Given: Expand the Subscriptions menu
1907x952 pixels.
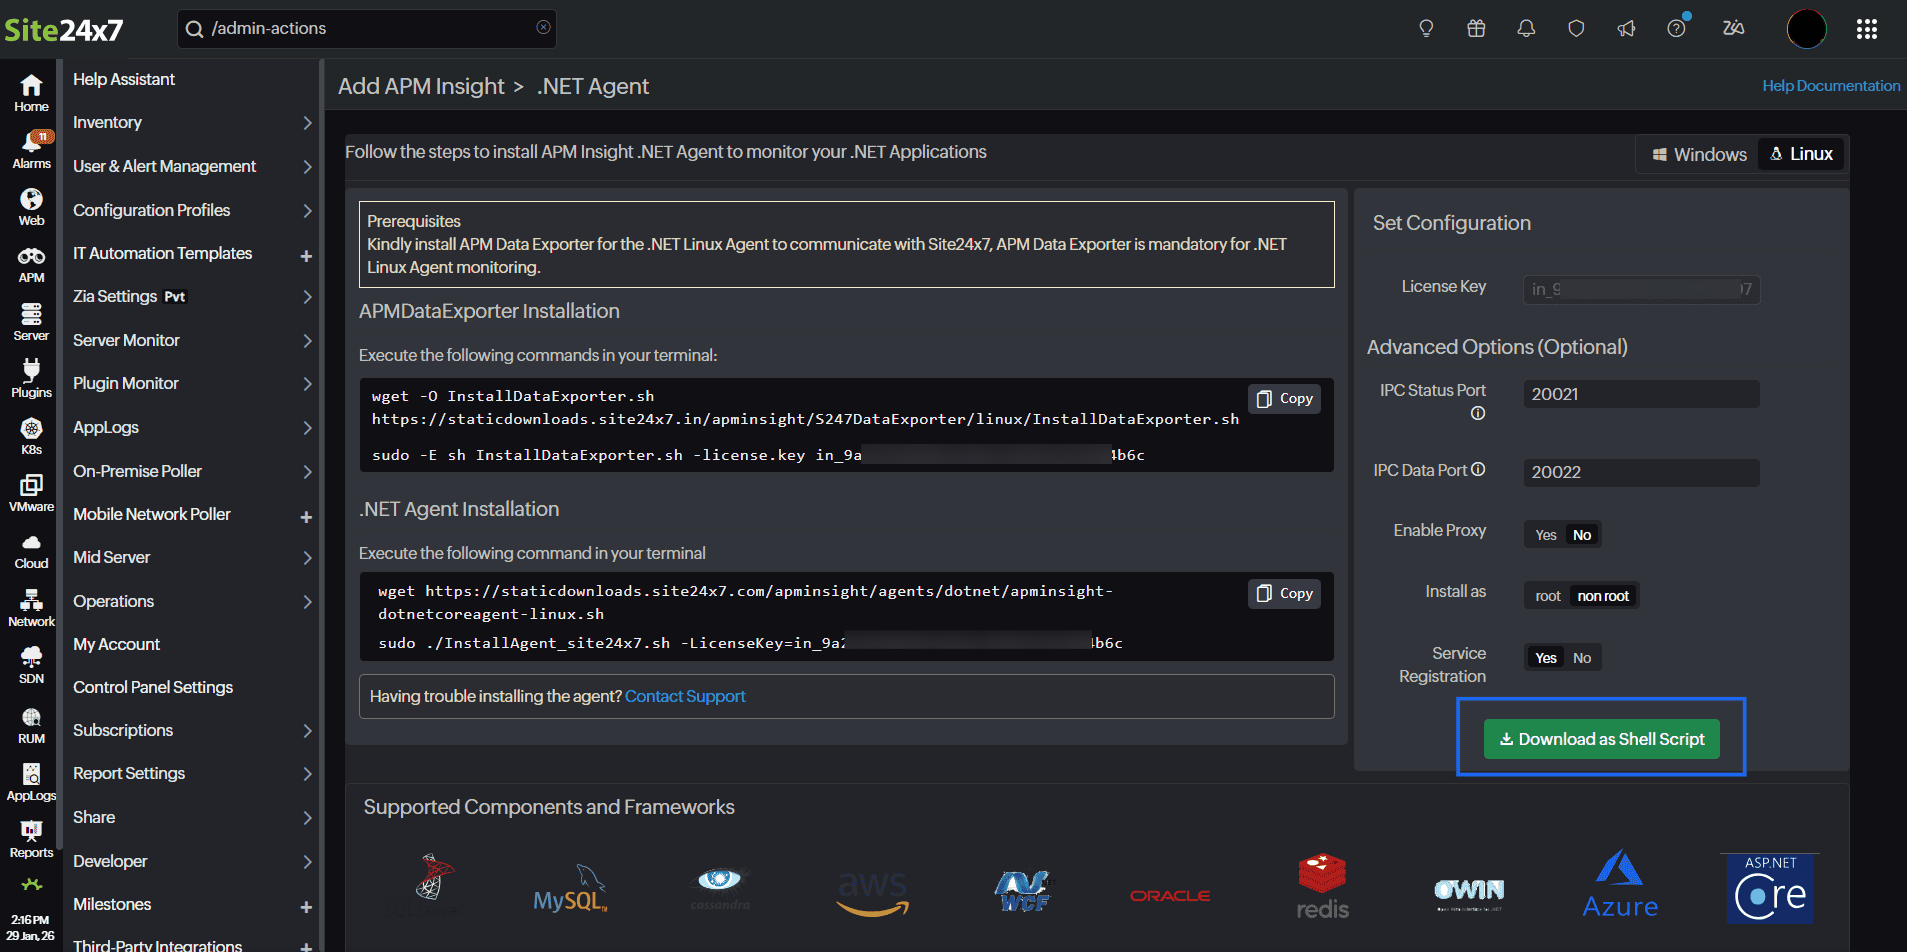Looking at the screenshot, I should coord(122,730).
